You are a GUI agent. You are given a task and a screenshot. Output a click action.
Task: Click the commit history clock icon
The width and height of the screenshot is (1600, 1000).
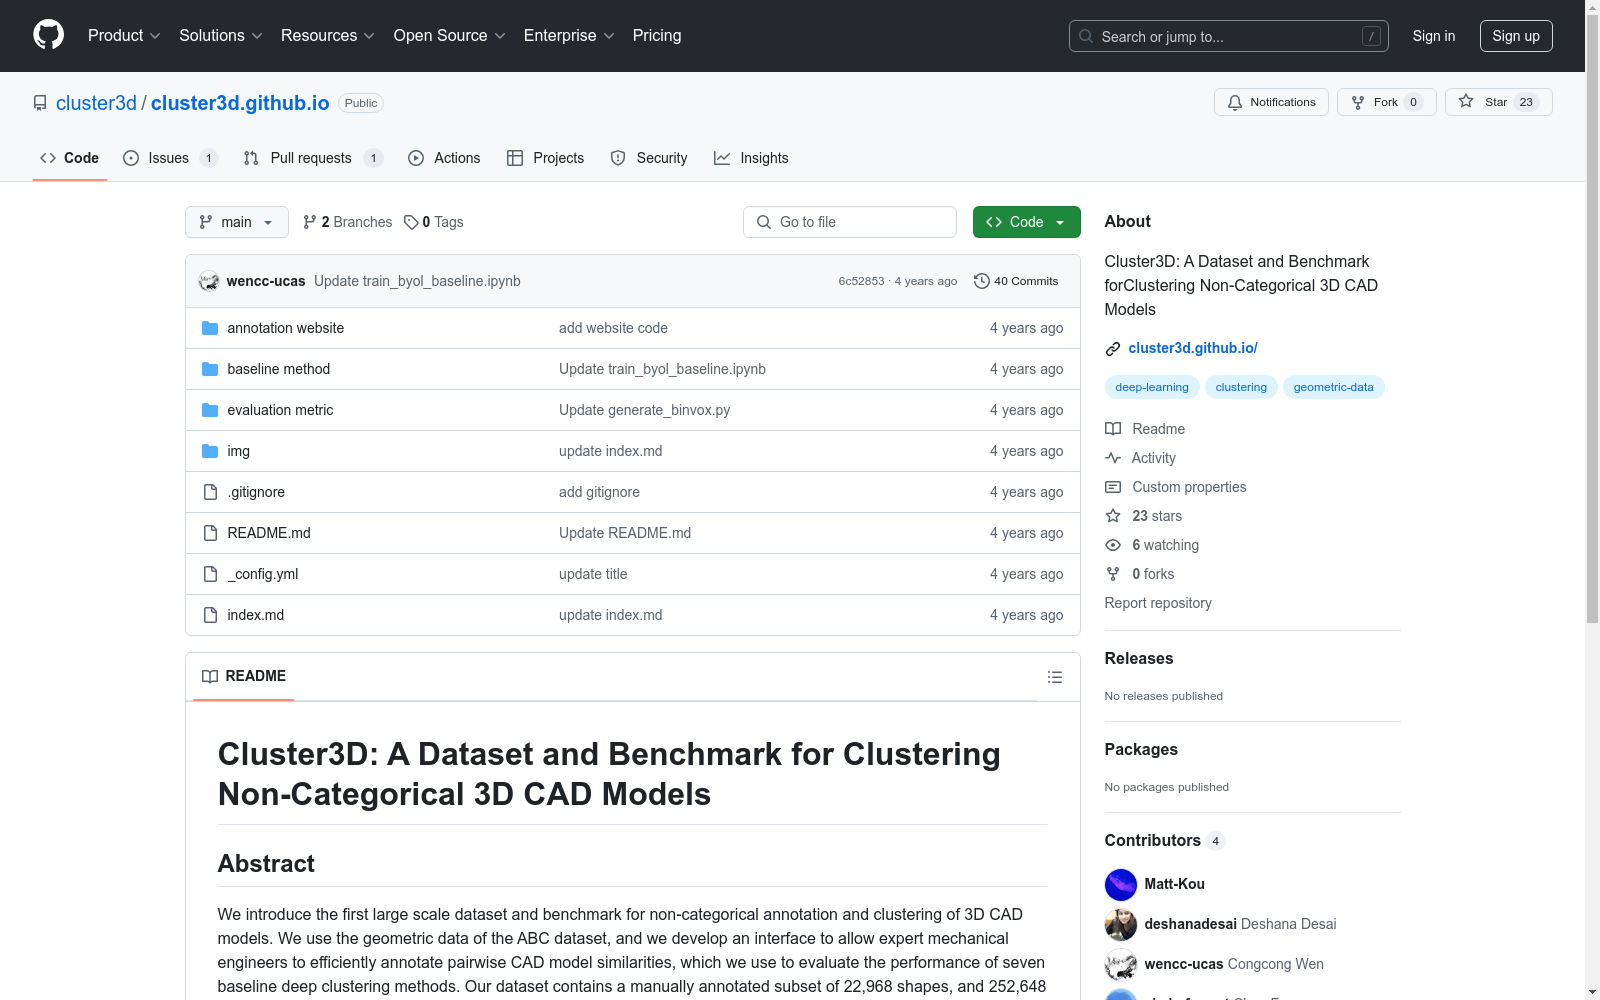pos(982,281)
